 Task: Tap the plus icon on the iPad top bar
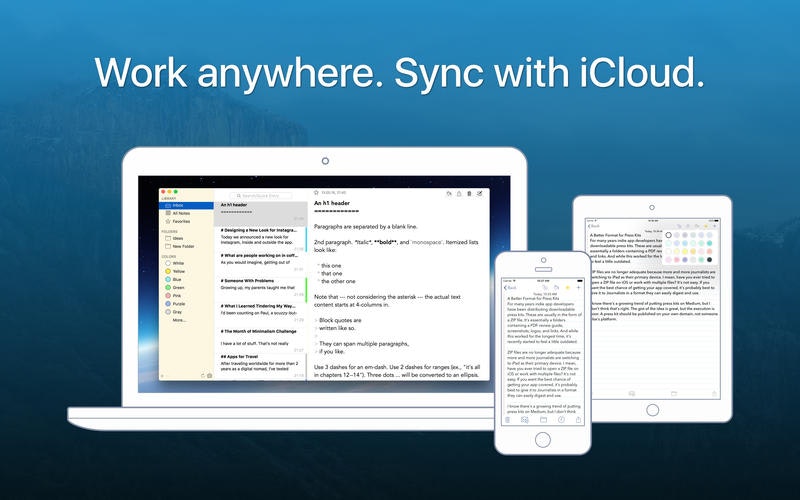[x=714, y=226]
